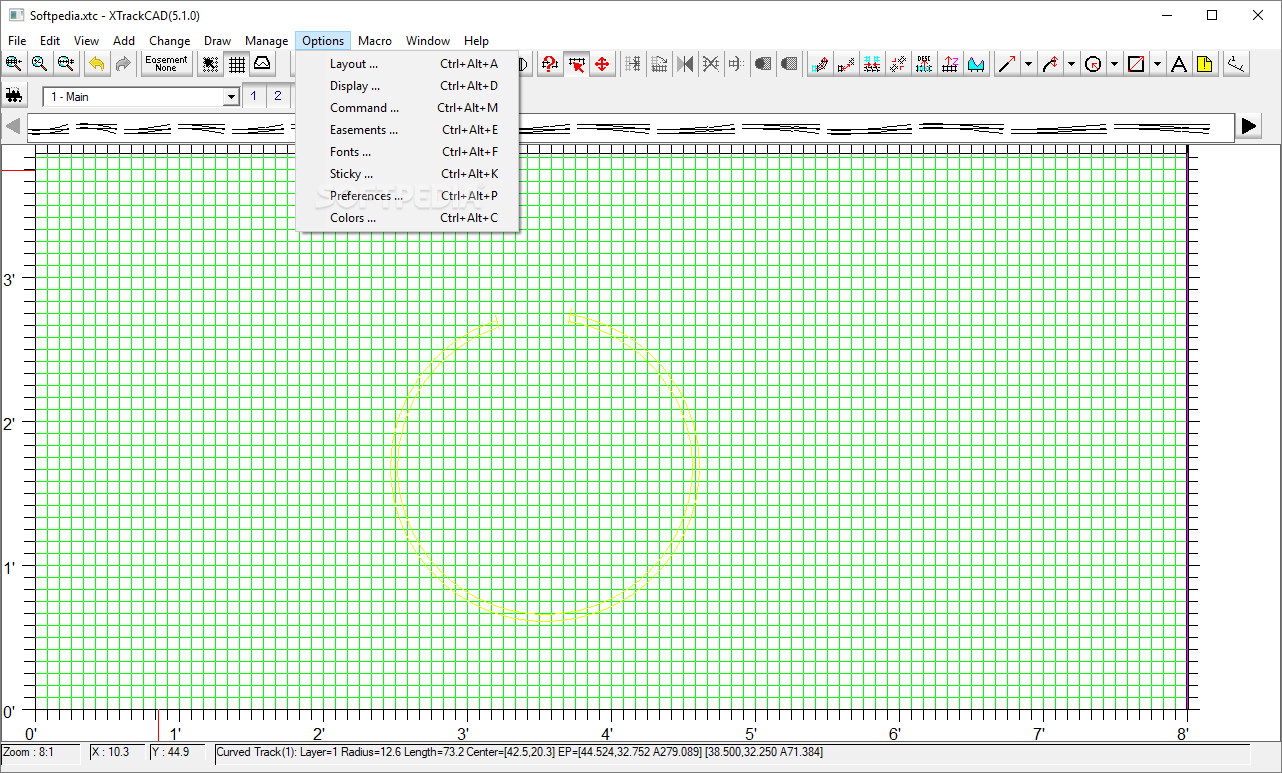Click the Zoom Out magnifier icon
Screen dimensions: 1282x773
(x=65, y=64)
